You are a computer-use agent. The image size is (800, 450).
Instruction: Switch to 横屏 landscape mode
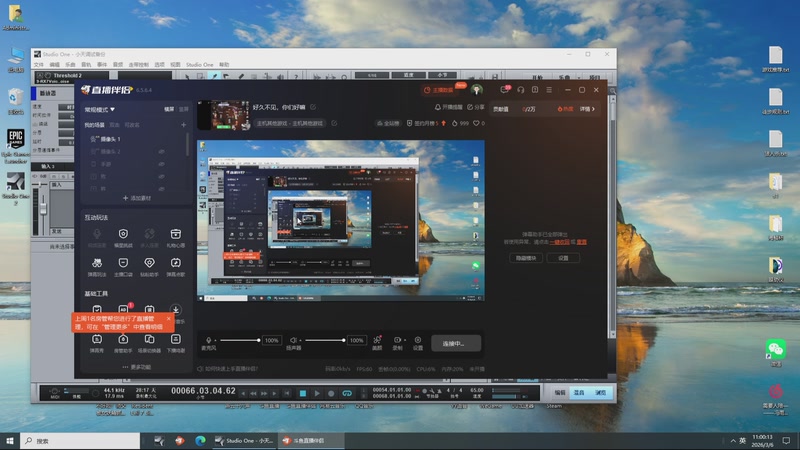tap(169, 109)
